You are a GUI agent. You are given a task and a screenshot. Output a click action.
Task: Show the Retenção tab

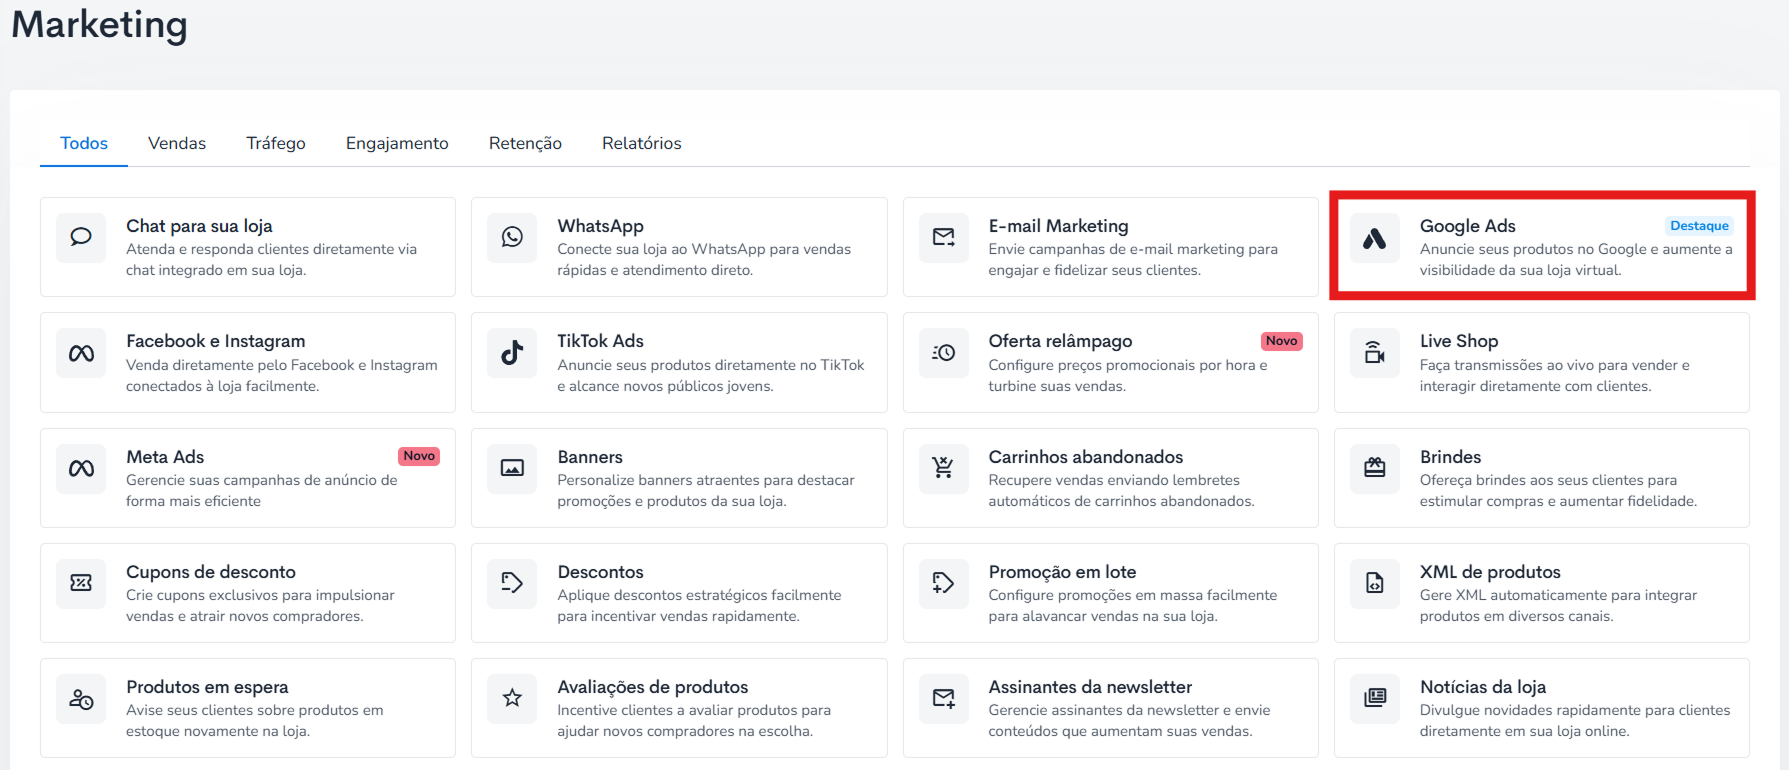(x=525, y=143)
